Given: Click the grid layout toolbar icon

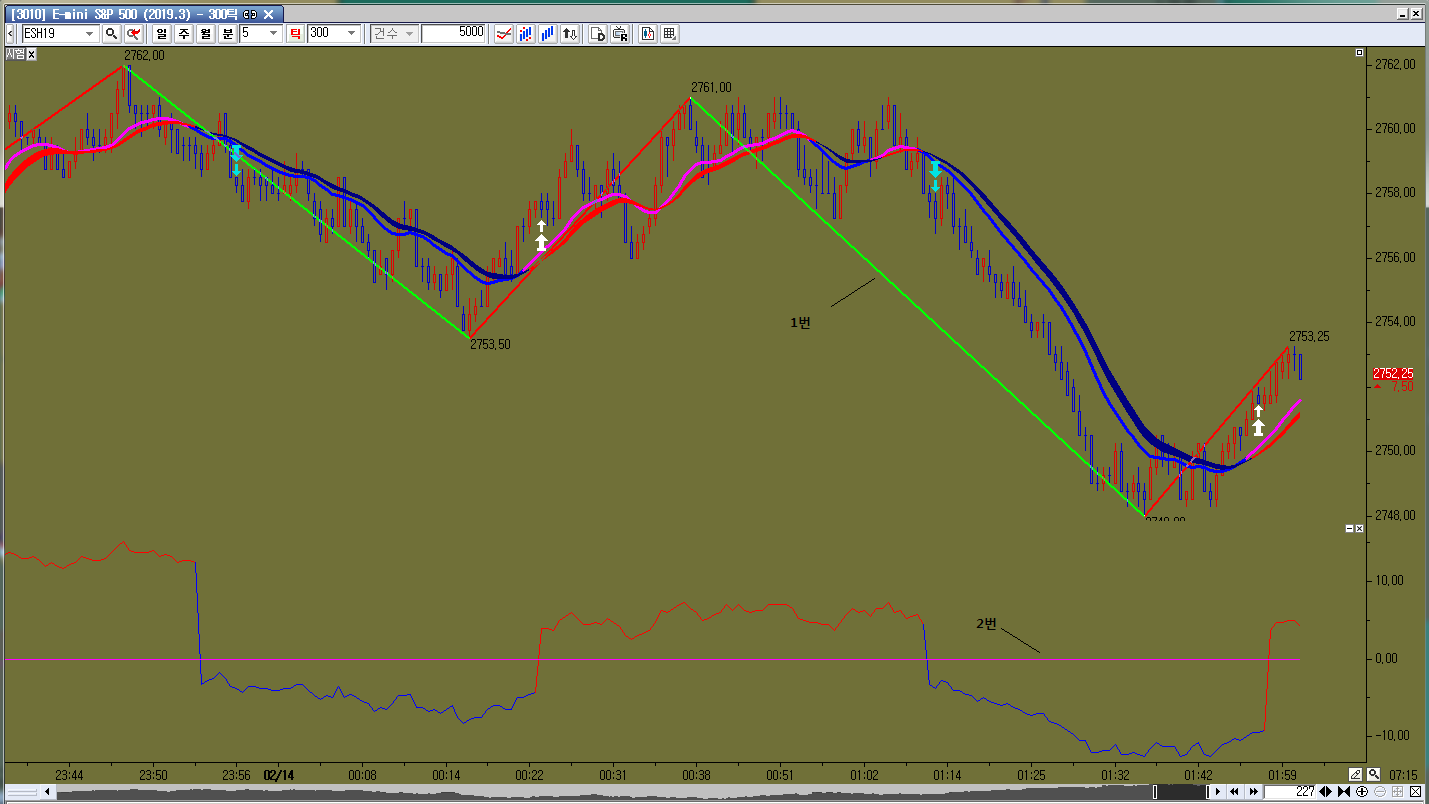Looking at the screenshot, I should [670, 33].
